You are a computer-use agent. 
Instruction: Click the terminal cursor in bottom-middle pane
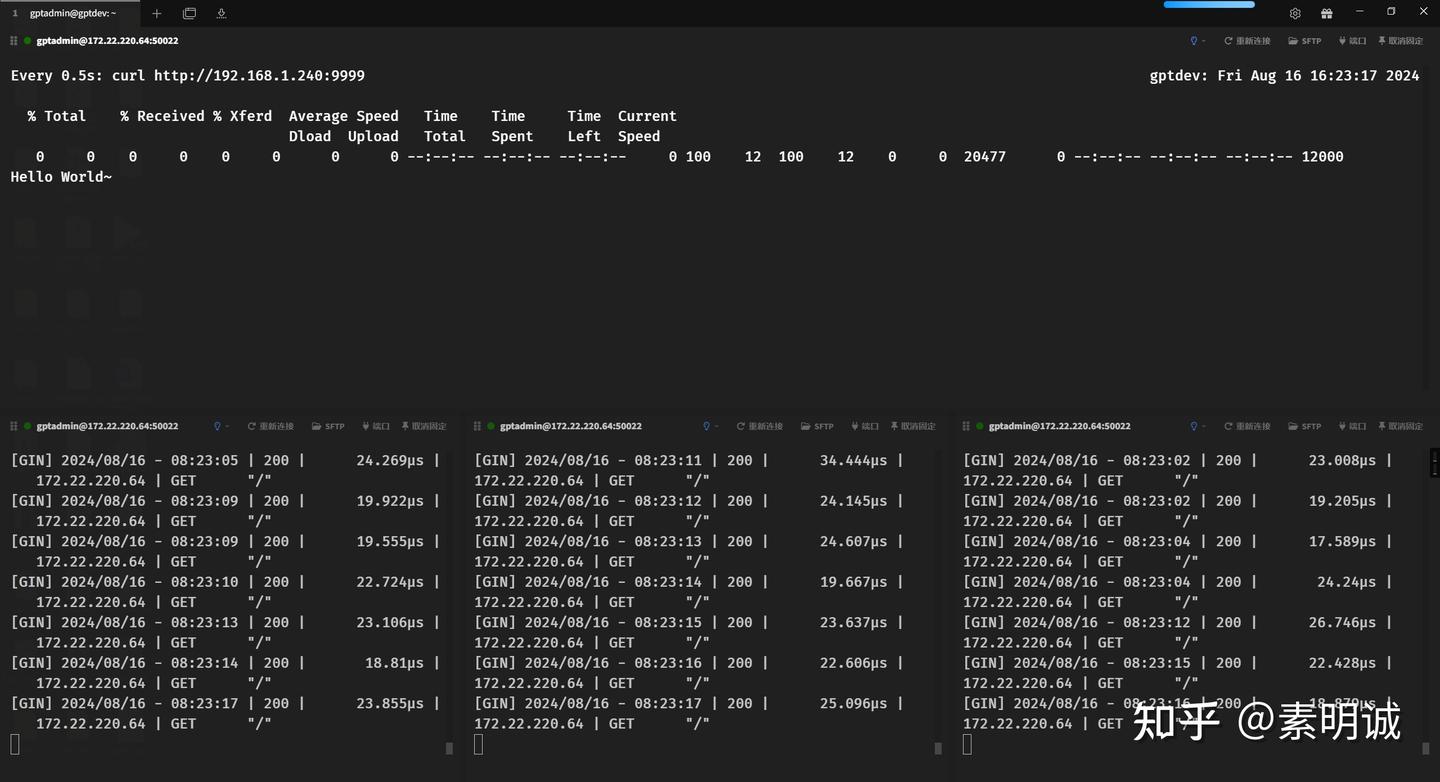tap(479, 744)
